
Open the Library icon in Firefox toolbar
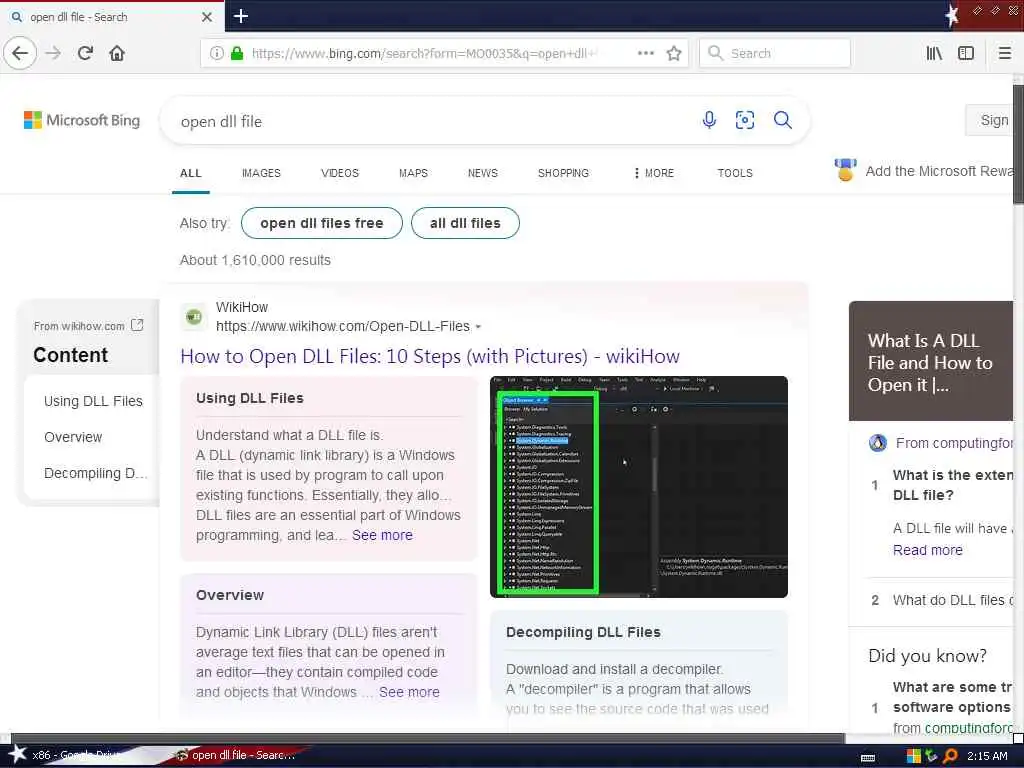click(934, 53)
